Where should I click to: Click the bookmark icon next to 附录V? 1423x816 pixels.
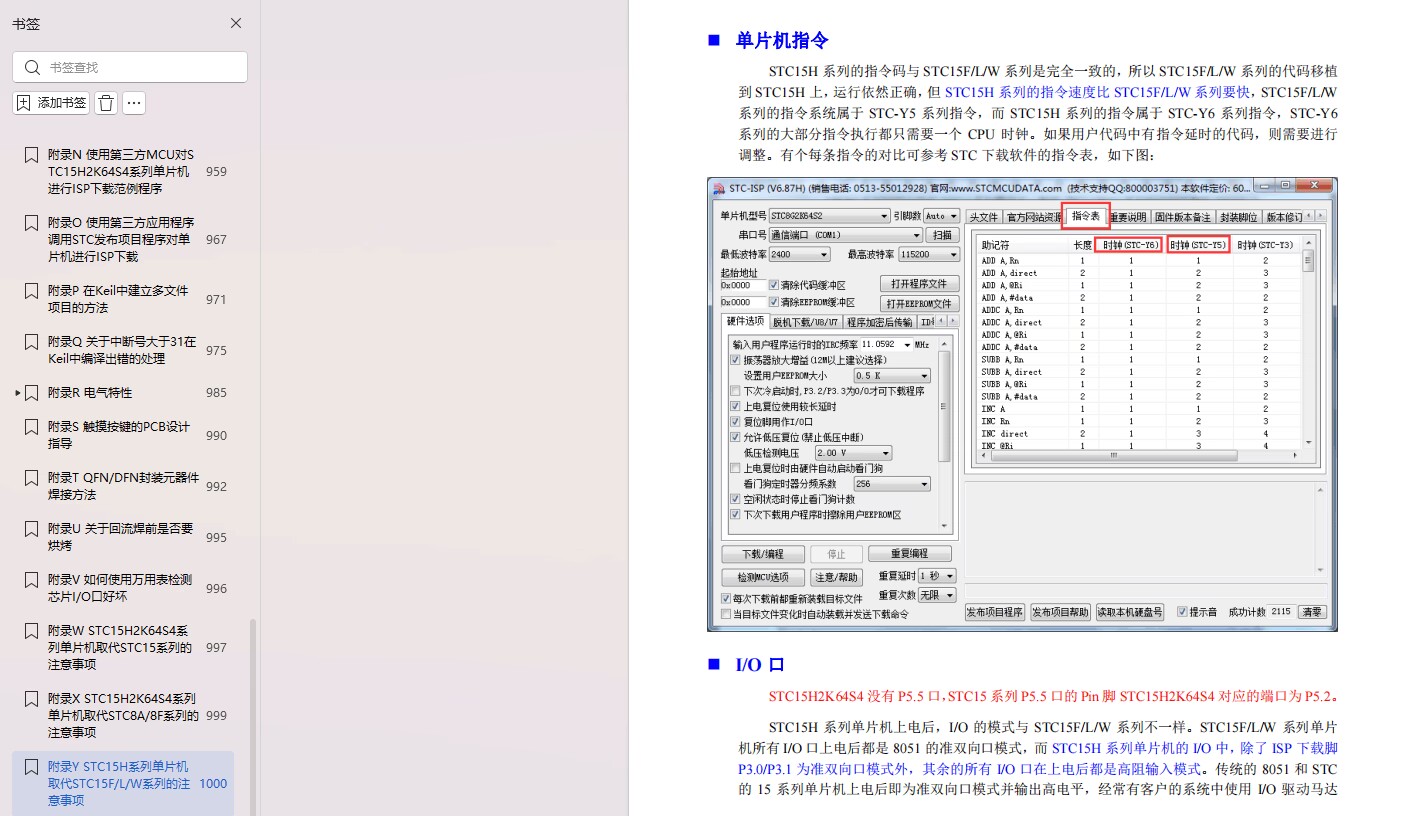(31, 580)
